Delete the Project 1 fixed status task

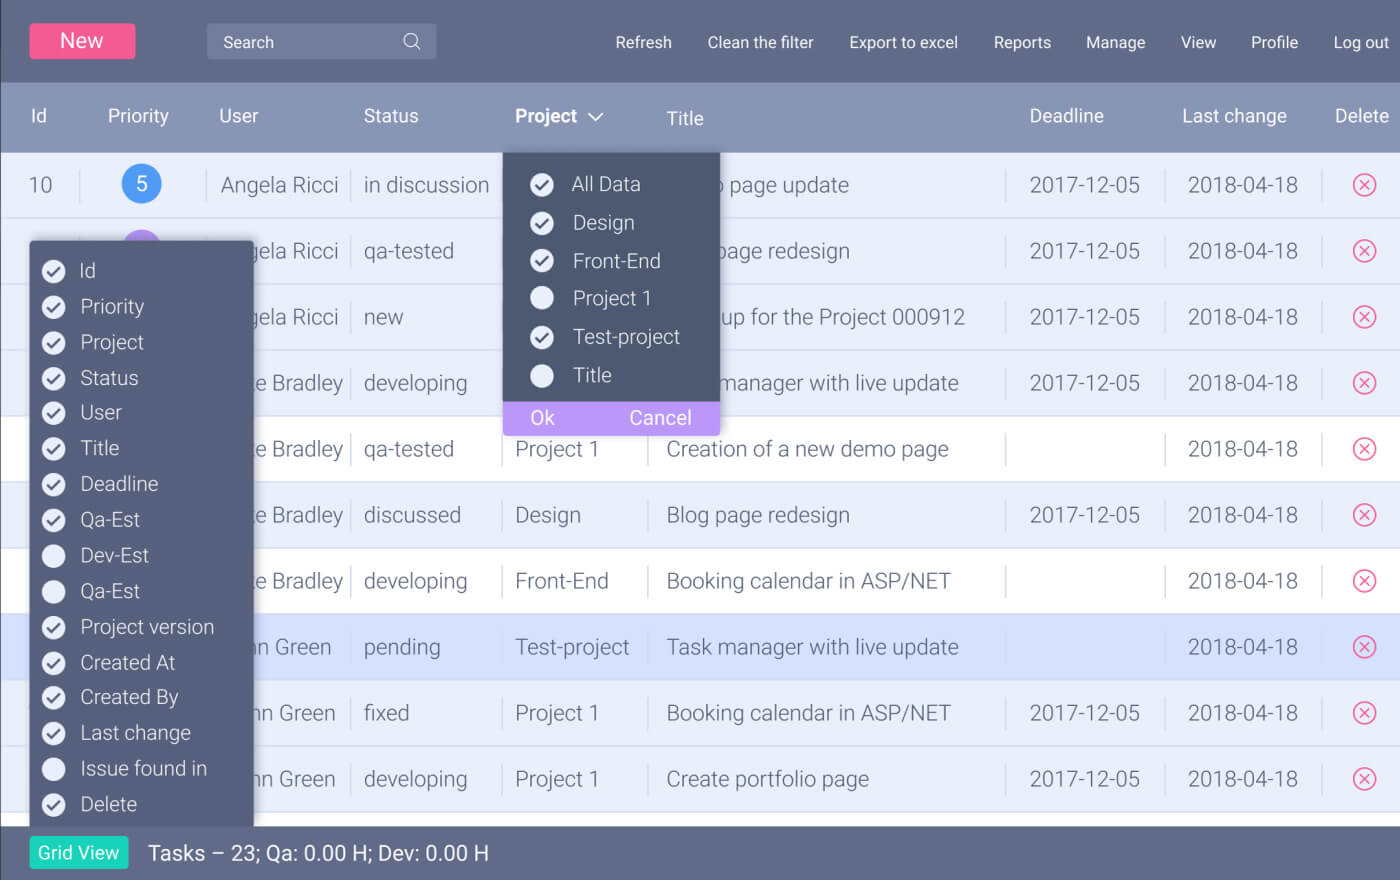(x=1364, y=713)
